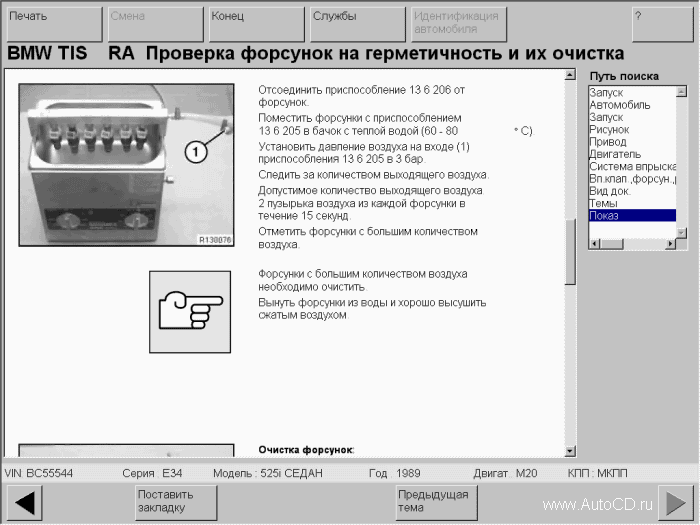Click Идентификация автомобиля button
The width and height of the screenshot is (700, 525).
click(x=459, y=24)
